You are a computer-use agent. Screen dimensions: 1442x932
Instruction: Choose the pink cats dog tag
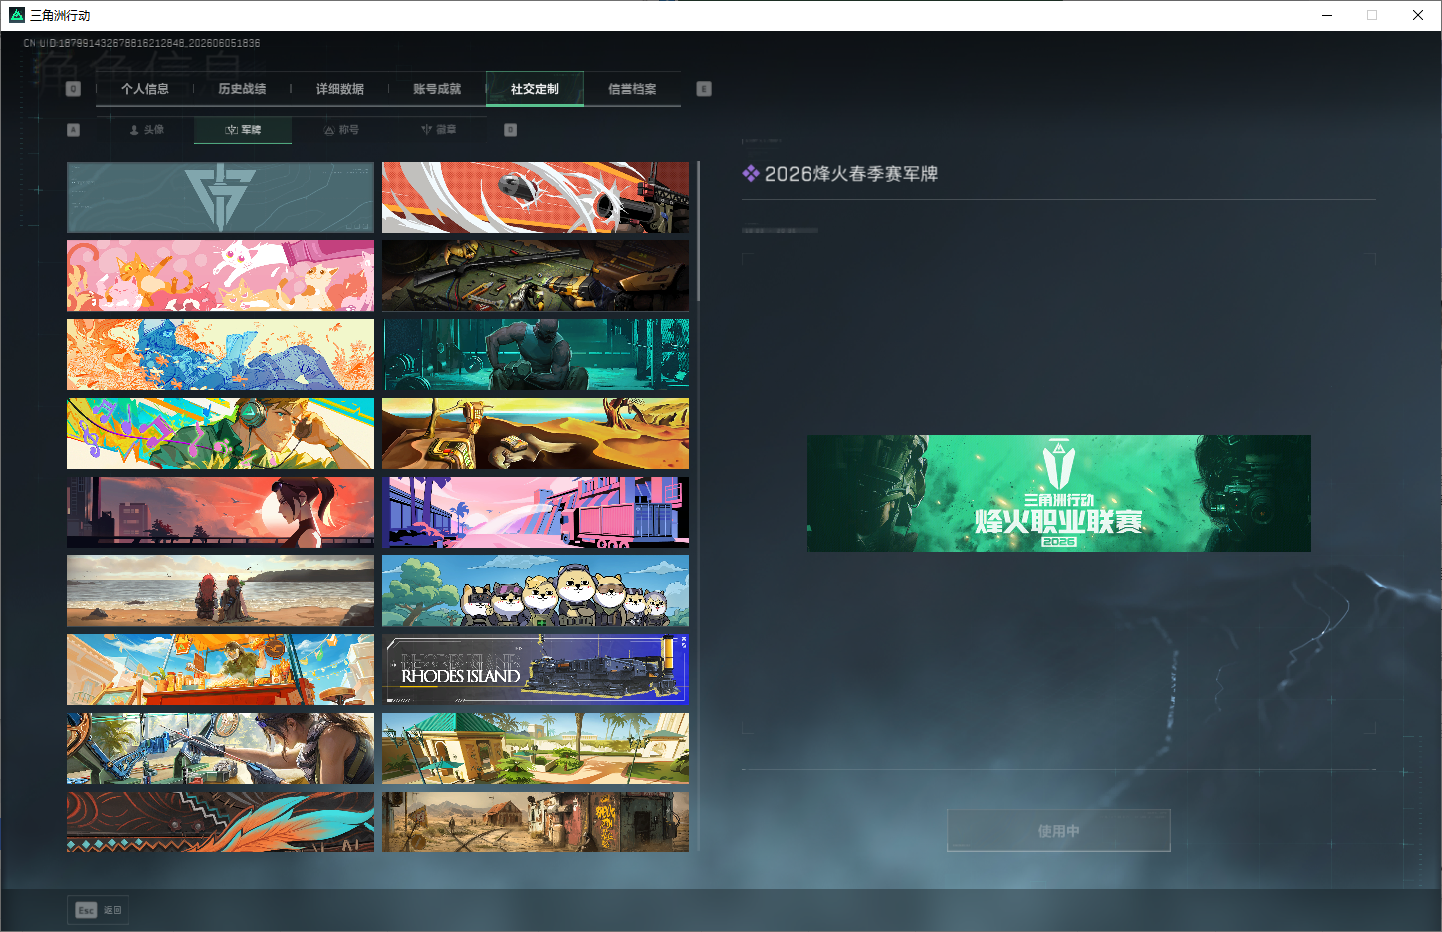click(220, 276)
